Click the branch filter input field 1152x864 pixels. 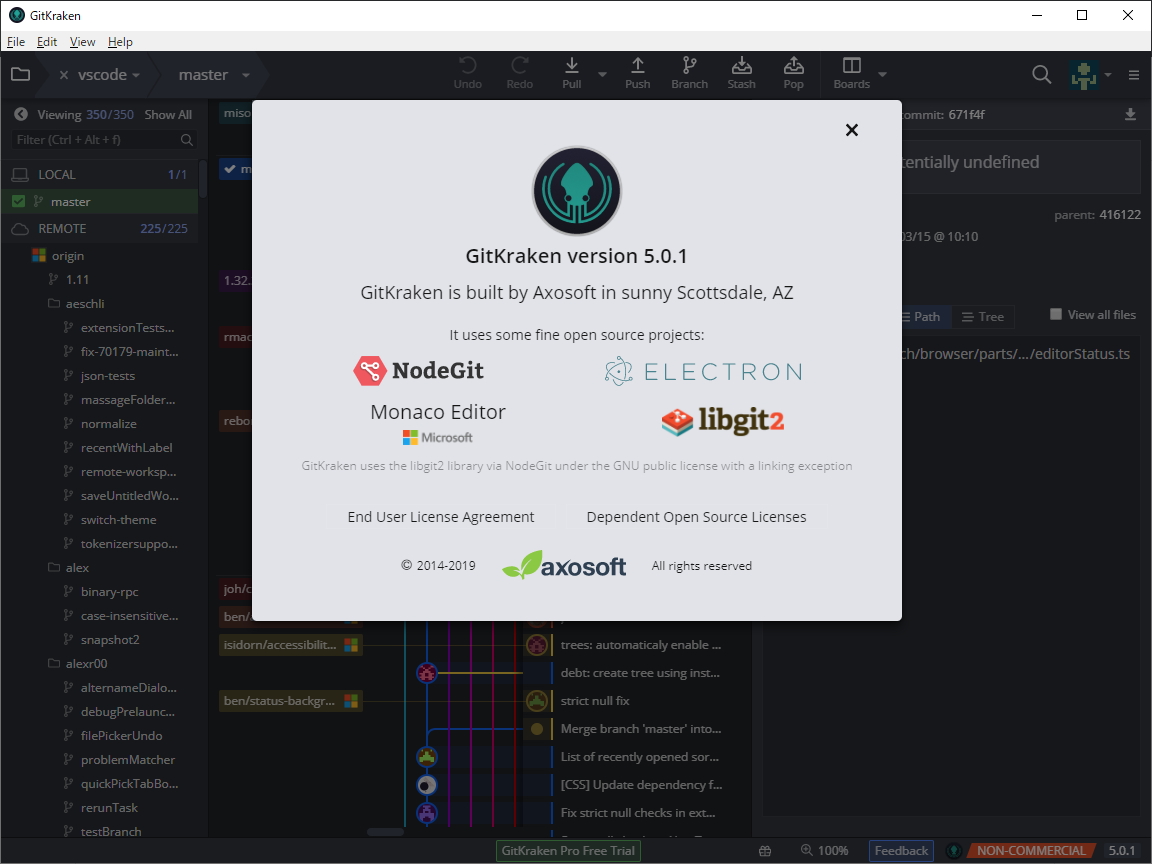coord(90,140)
